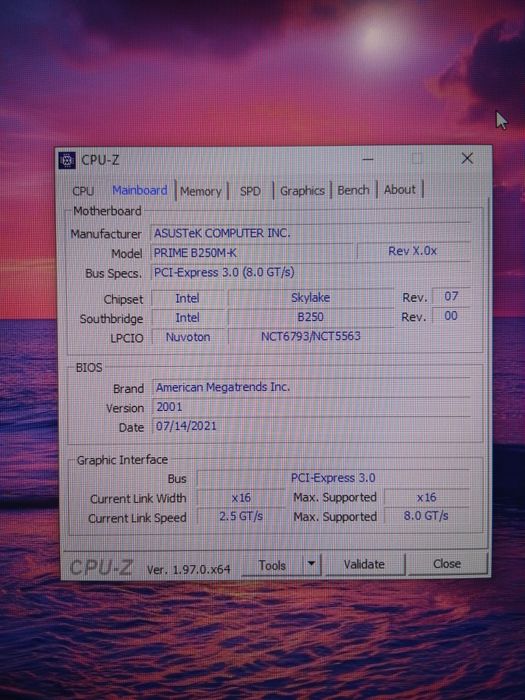This screenshot has height=700, width=525.
Task: Click the B250 southbridge field
Action: coord(311,317)
